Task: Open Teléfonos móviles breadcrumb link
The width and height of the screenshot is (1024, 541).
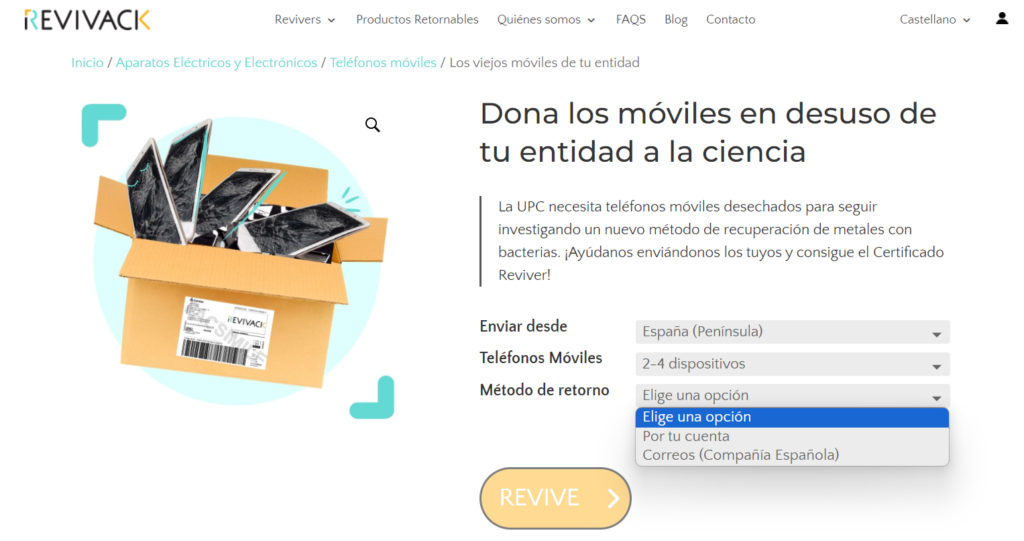Action: coord(383,63)
